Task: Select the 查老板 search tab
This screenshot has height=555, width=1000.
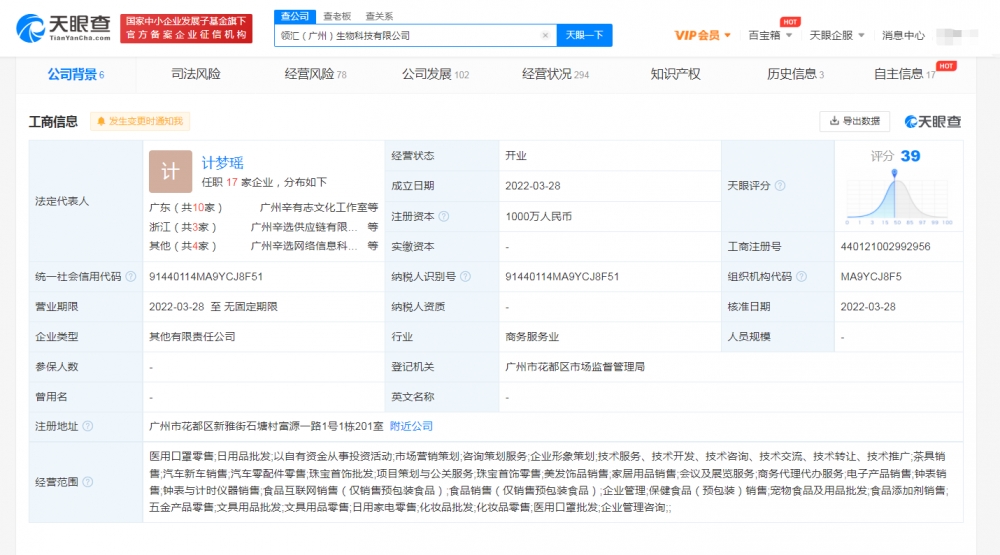Action: (337, 16)
